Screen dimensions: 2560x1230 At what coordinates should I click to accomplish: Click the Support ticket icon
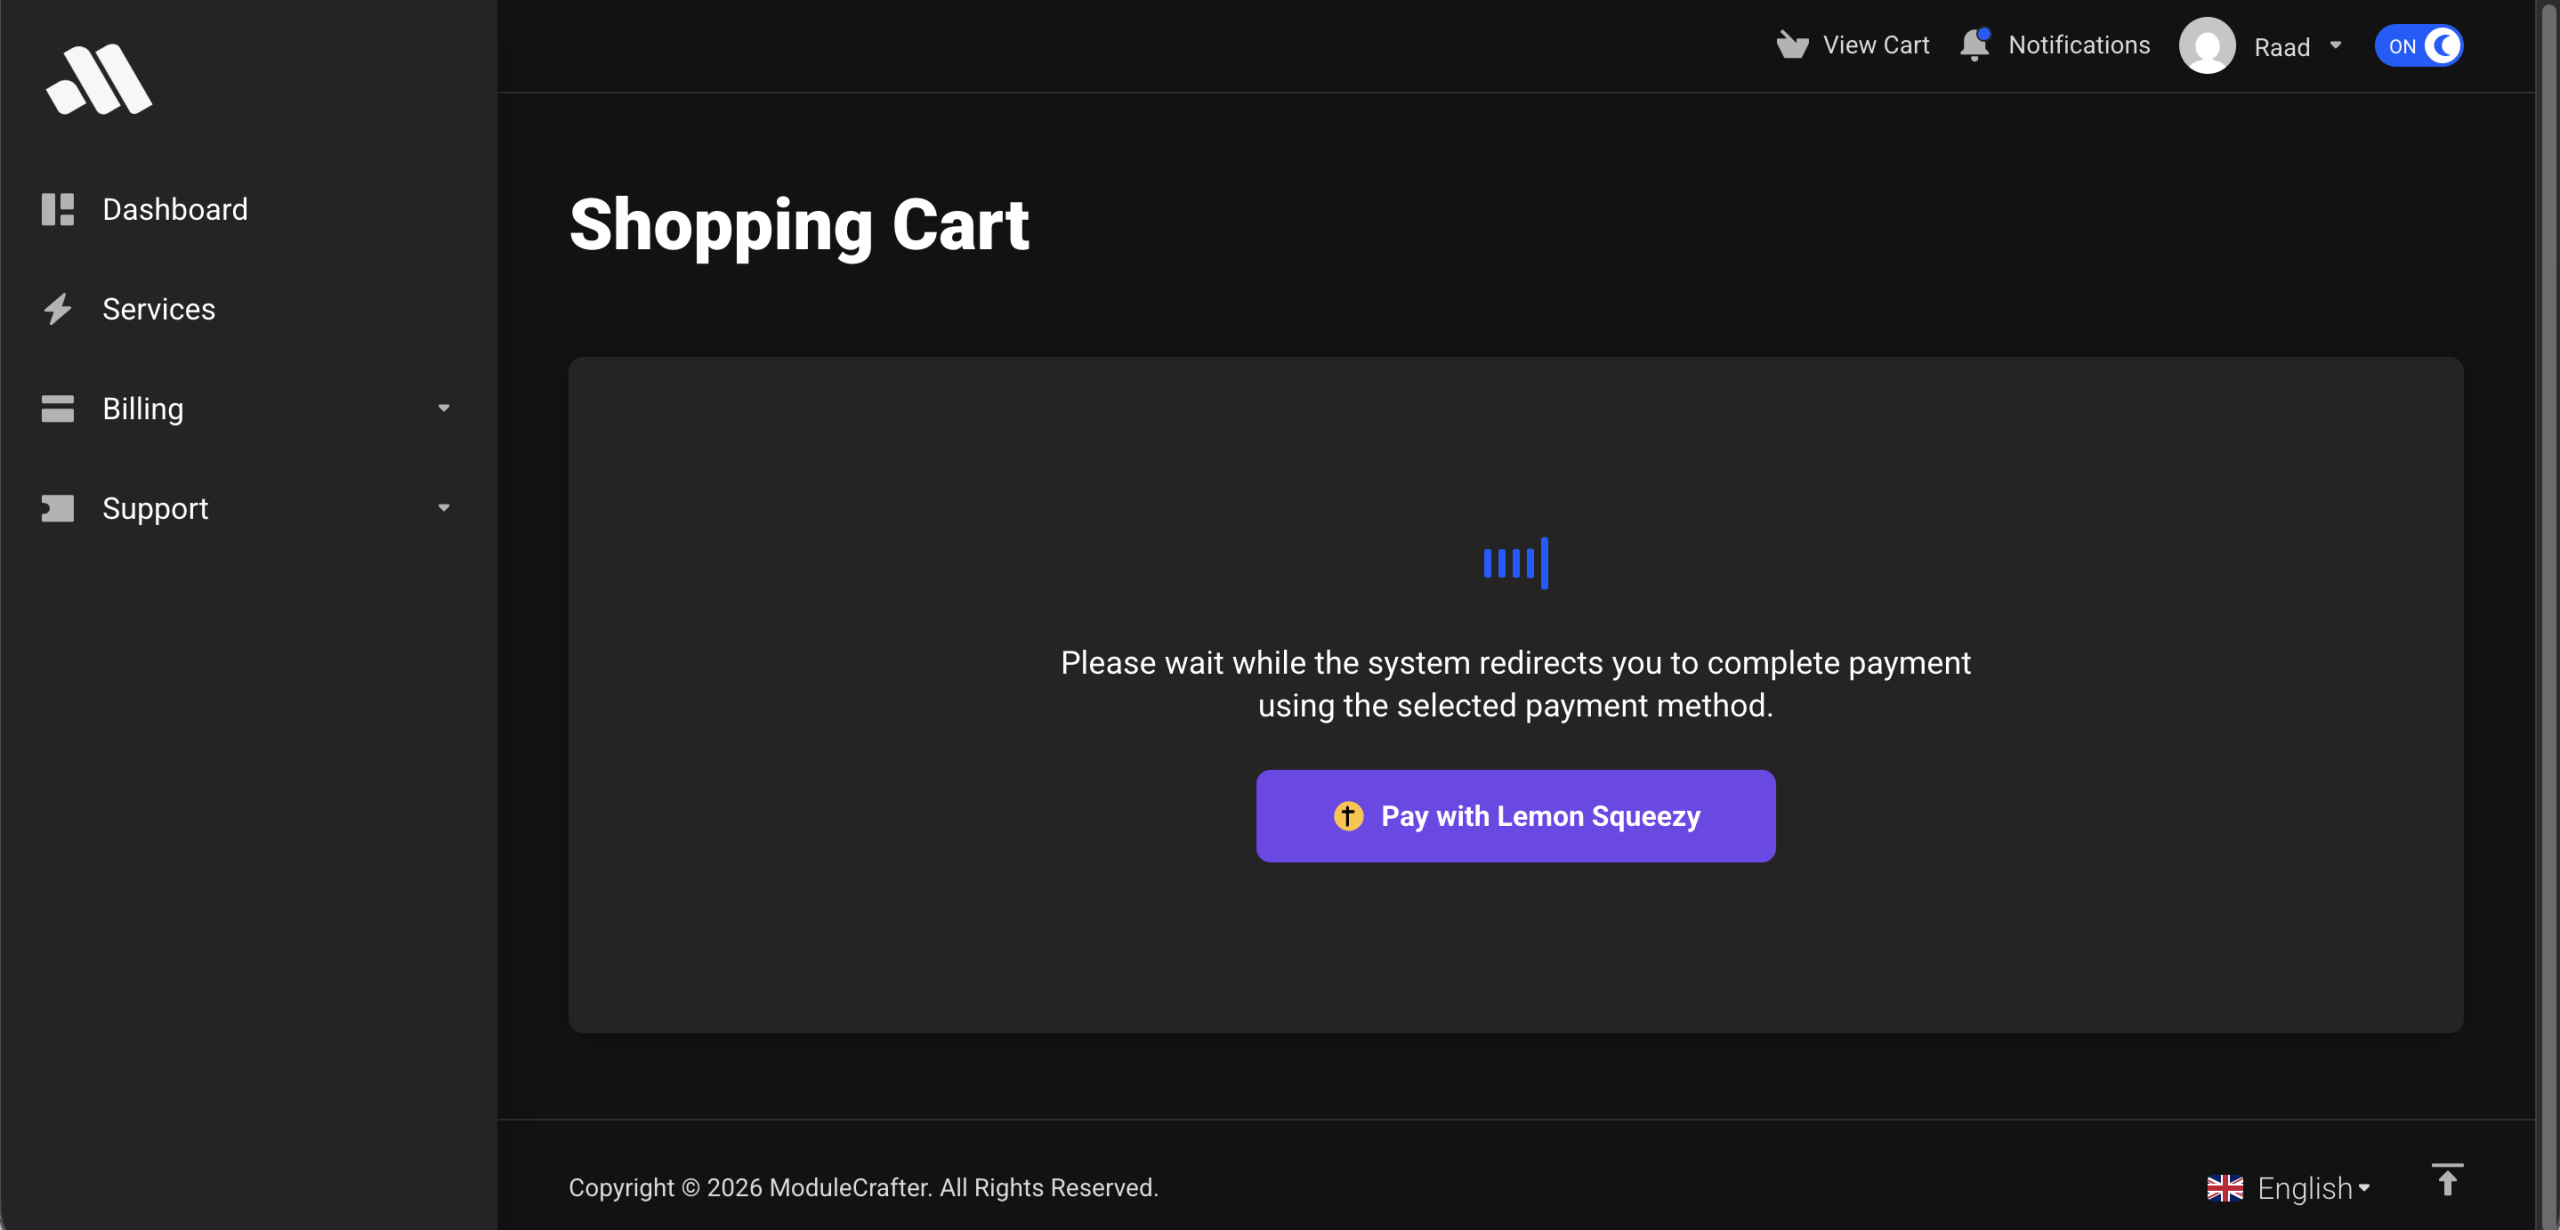pos(58,508)
